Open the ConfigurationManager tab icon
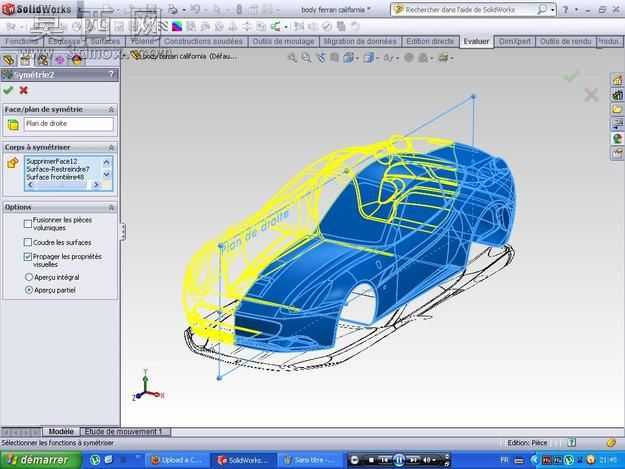The width and height of the screenshot is (625, 469). point(43,60)
